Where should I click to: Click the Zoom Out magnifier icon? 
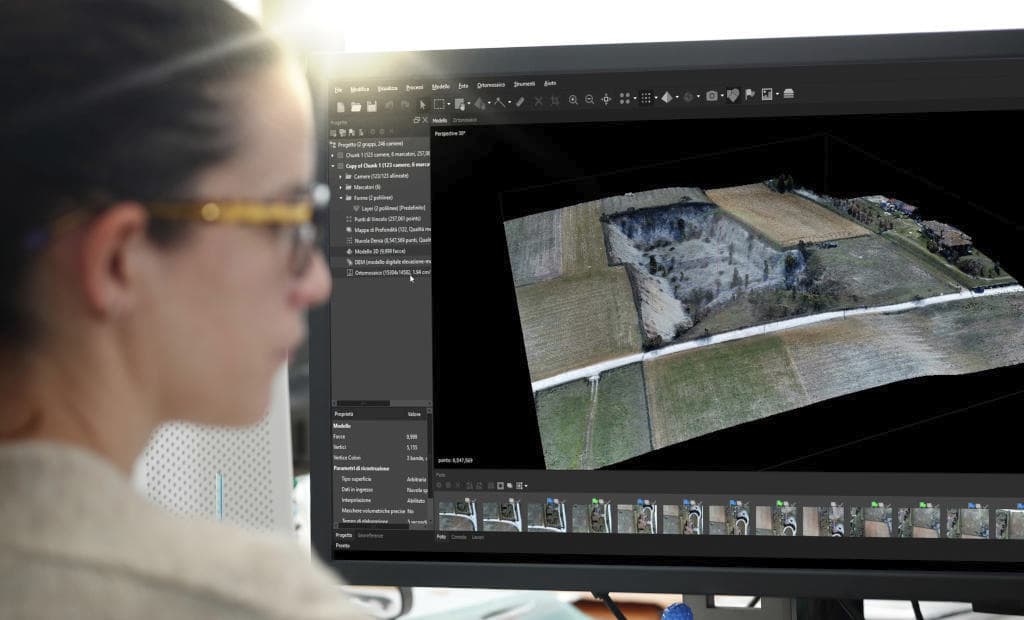[x=590, y=99]
